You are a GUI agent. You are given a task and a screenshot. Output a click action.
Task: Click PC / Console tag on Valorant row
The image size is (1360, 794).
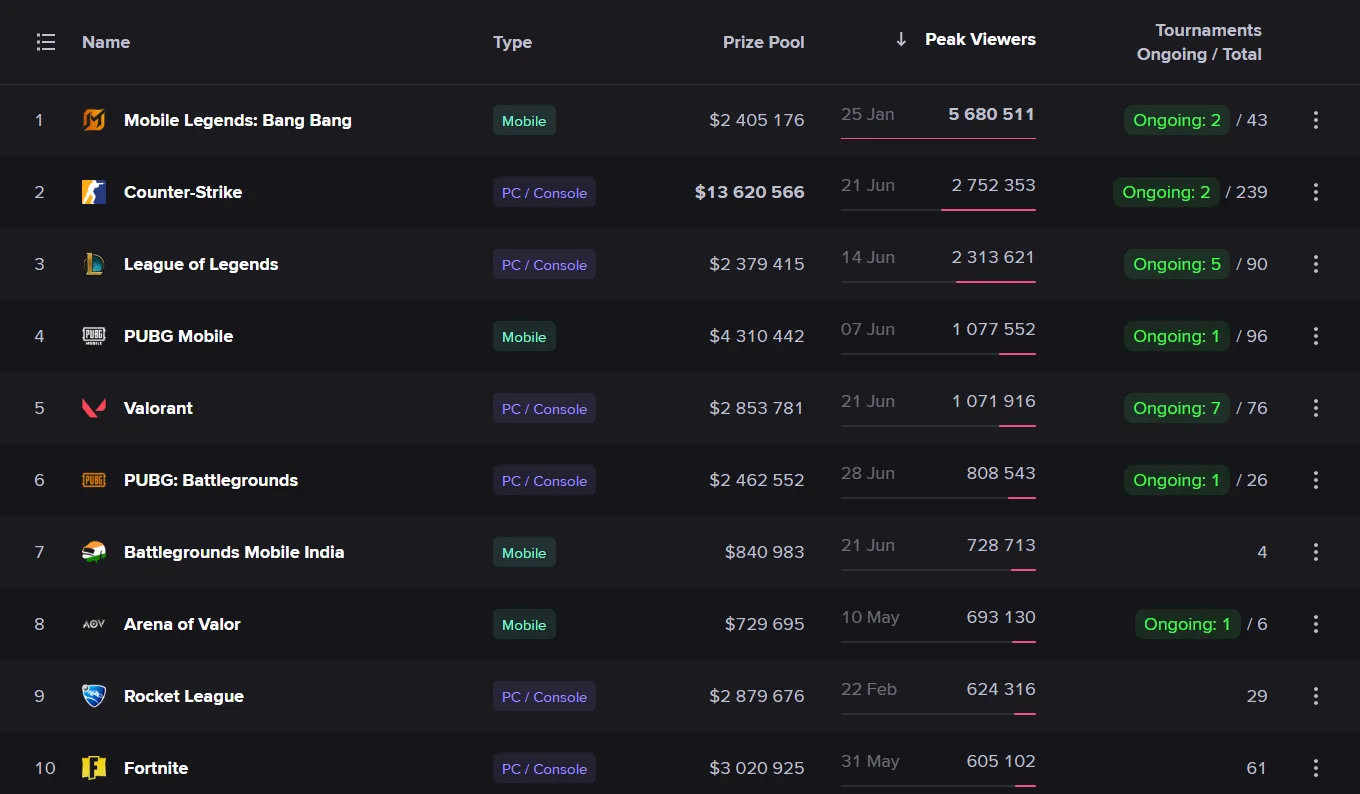tap(544, 408)
